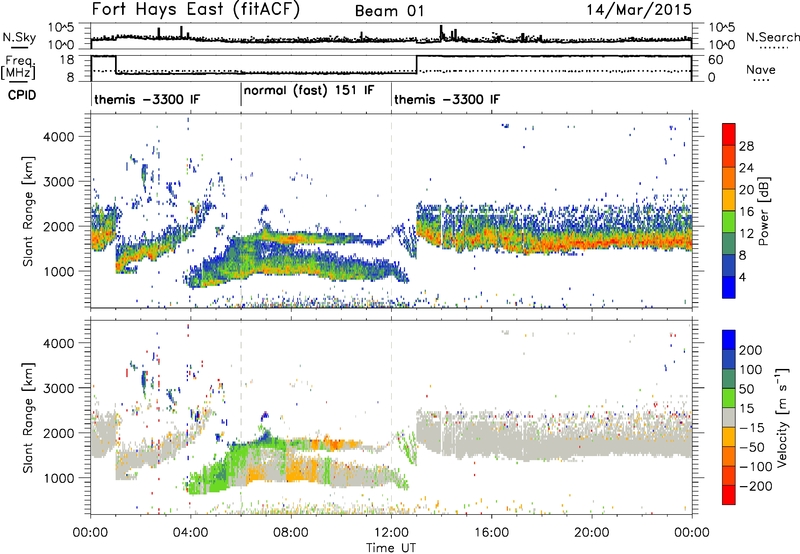Pick the blue Velocity segment above 200
The width and height of the screenshot is (800, 554).
pyautogui.click(x=729, y=340)
